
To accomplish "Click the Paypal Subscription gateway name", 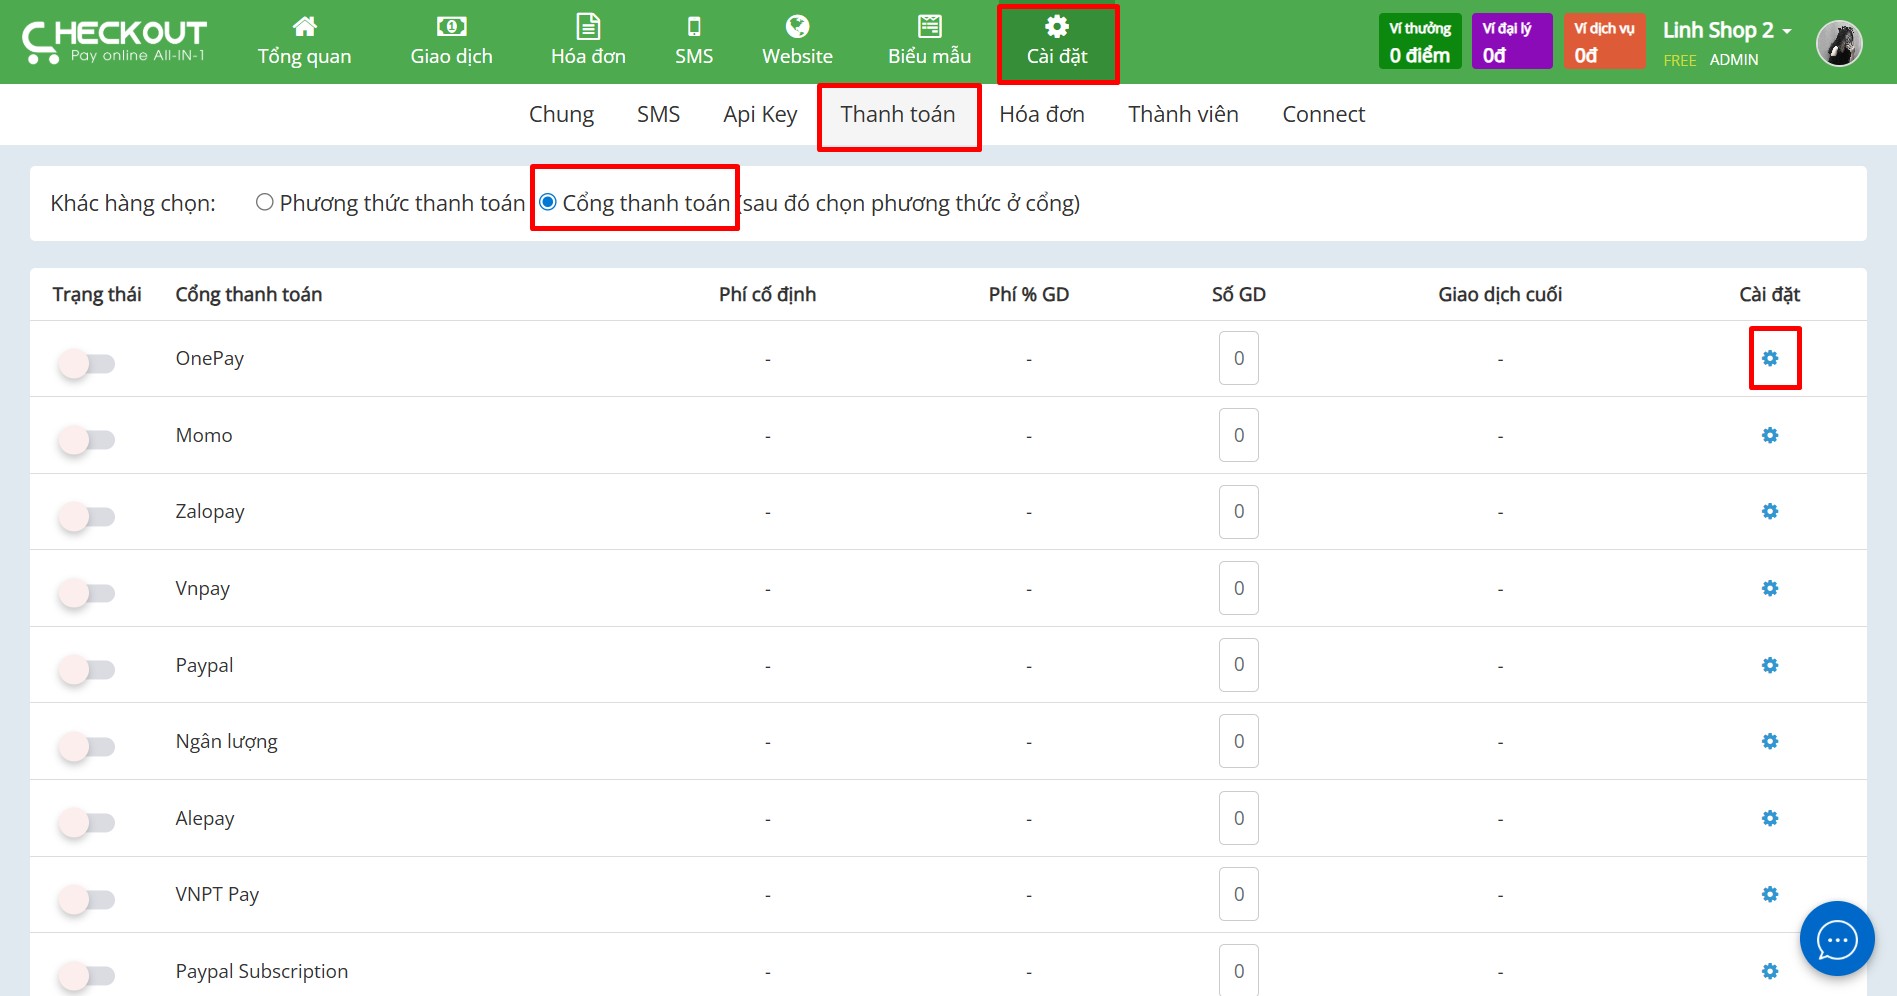I will 261,971.
